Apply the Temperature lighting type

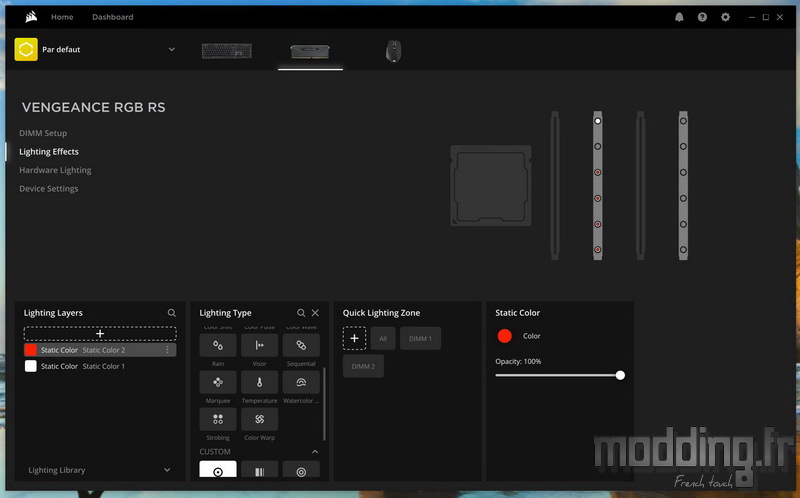(x=259, y=382)
